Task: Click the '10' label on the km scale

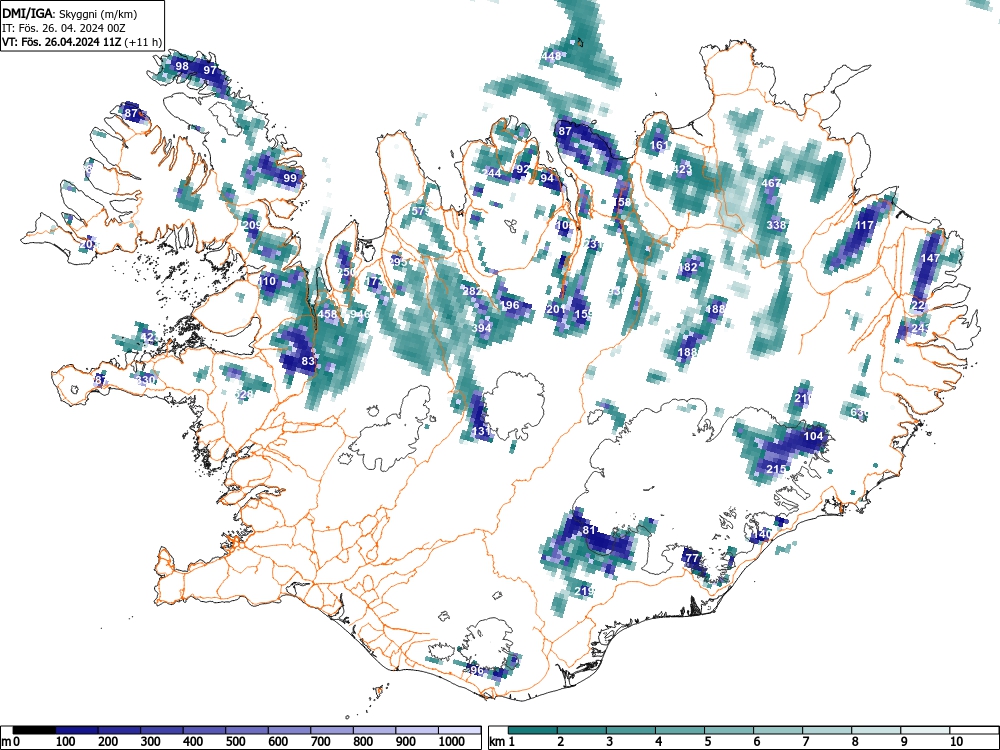Action: pos(956,742)
